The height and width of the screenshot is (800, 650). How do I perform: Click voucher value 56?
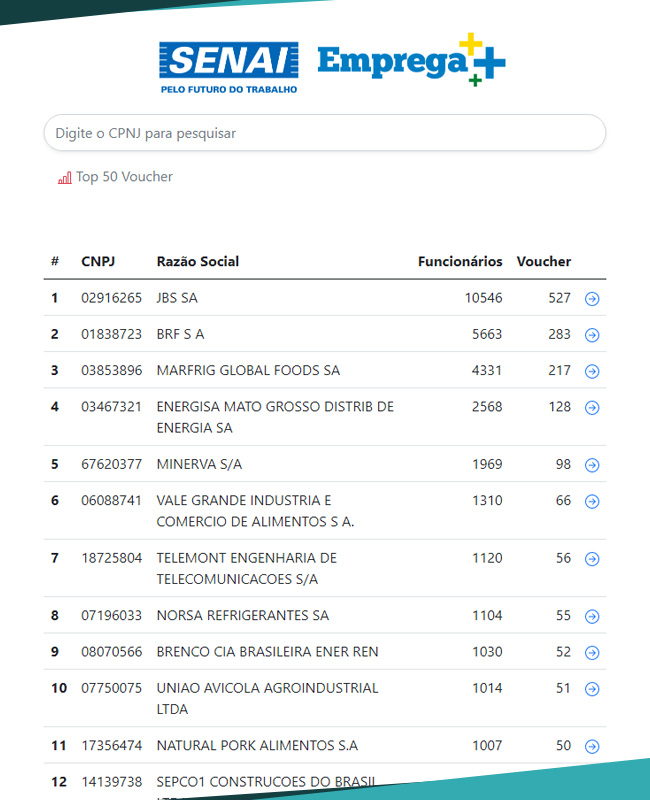pos(563,558)
